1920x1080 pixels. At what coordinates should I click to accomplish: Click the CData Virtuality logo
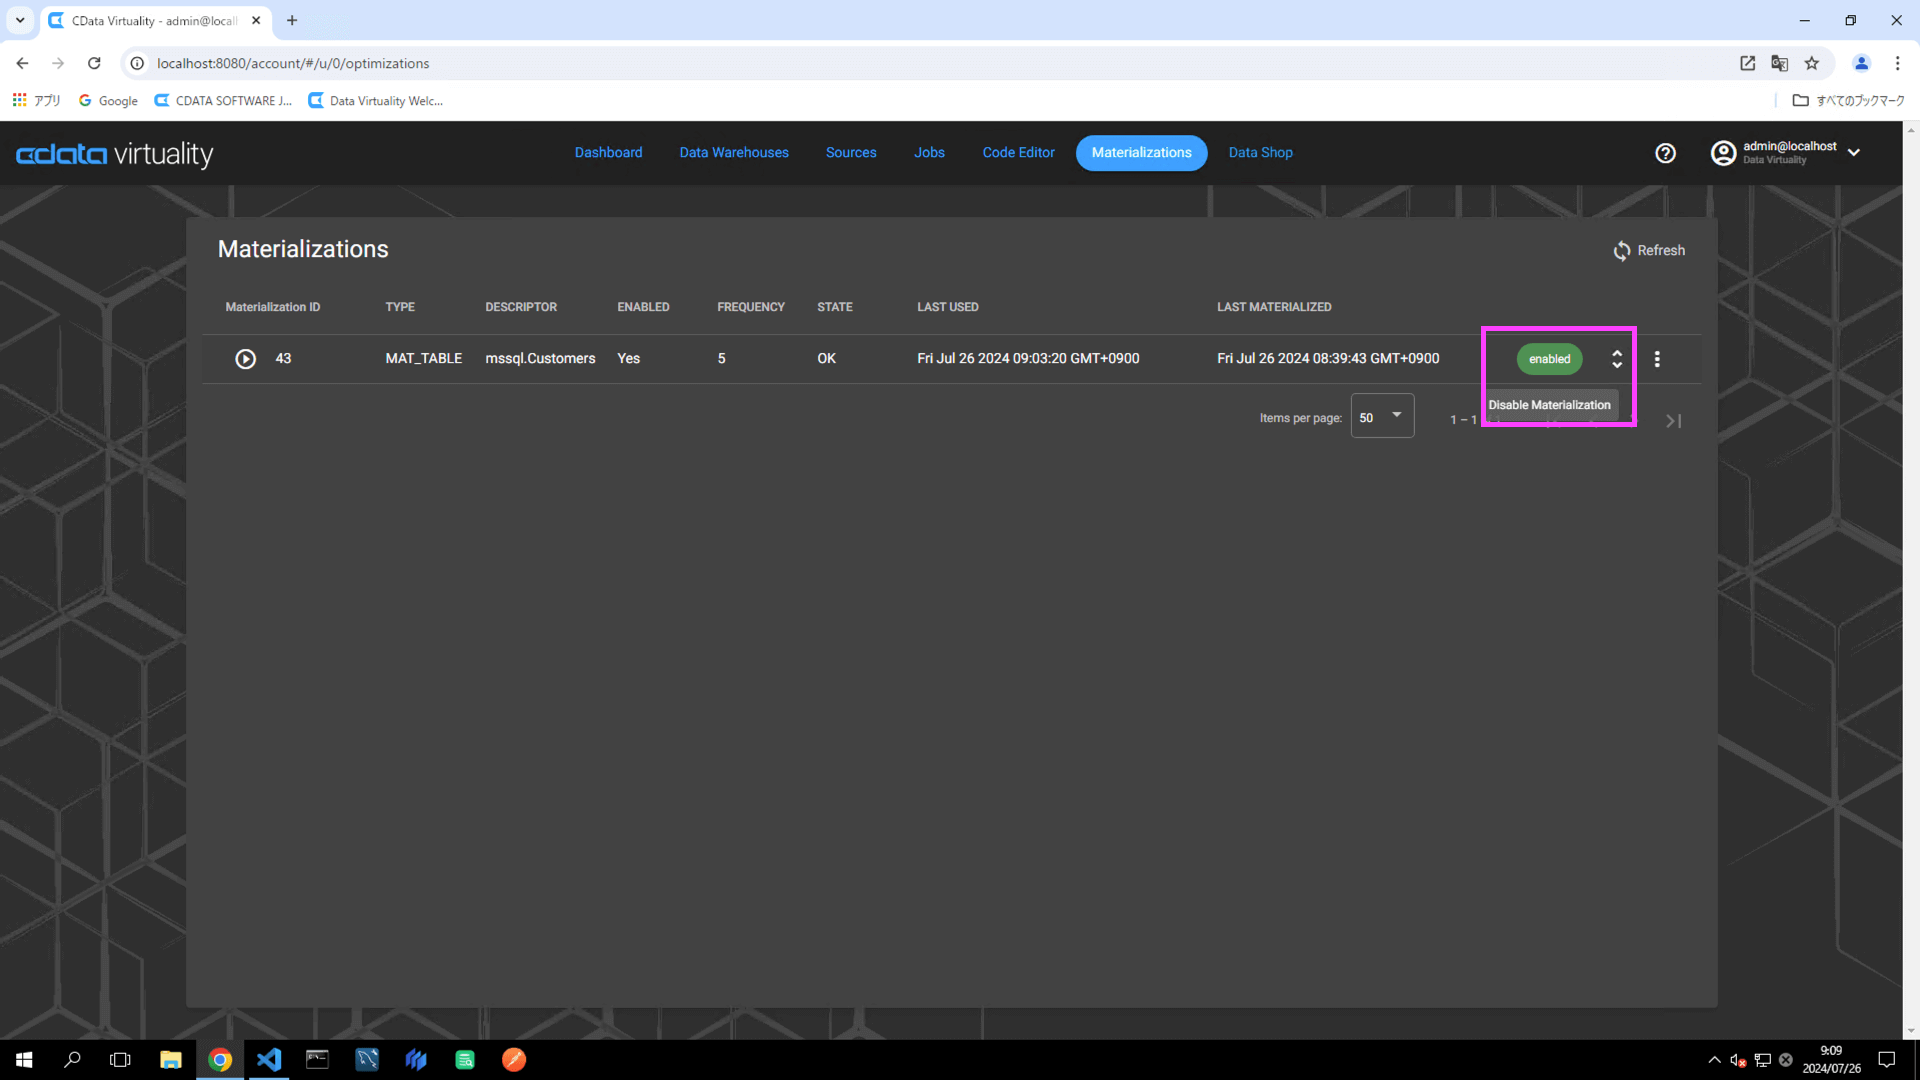point(114,154)
